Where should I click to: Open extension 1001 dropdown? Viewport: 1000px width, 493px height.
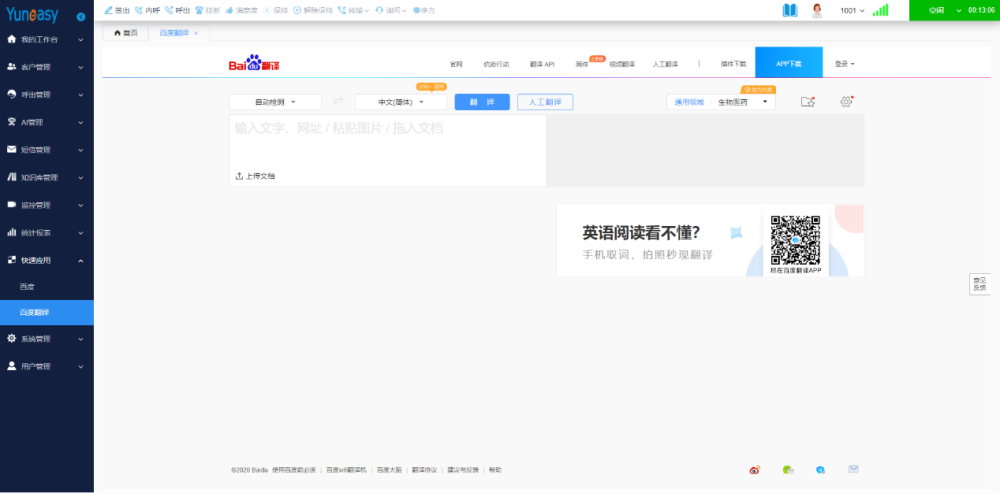point(853,11)
